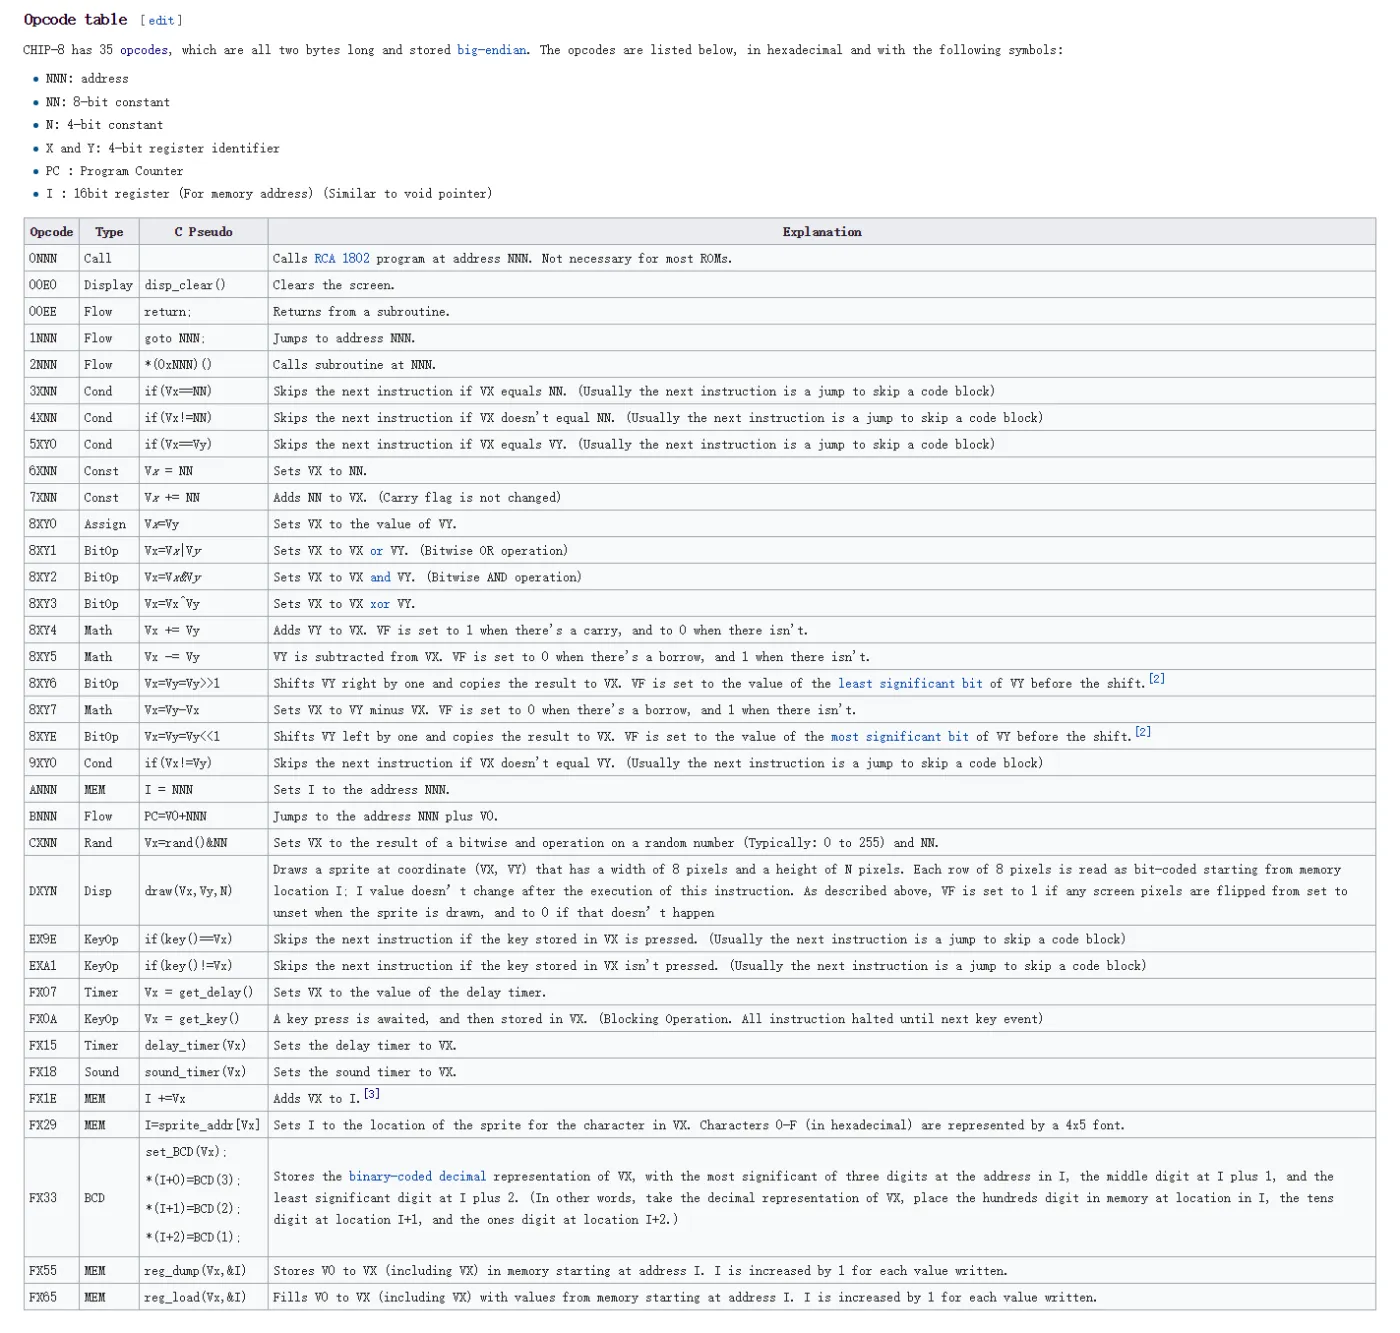Select the 1NNN opcode cell
1400x1333 pixels.
52,338
